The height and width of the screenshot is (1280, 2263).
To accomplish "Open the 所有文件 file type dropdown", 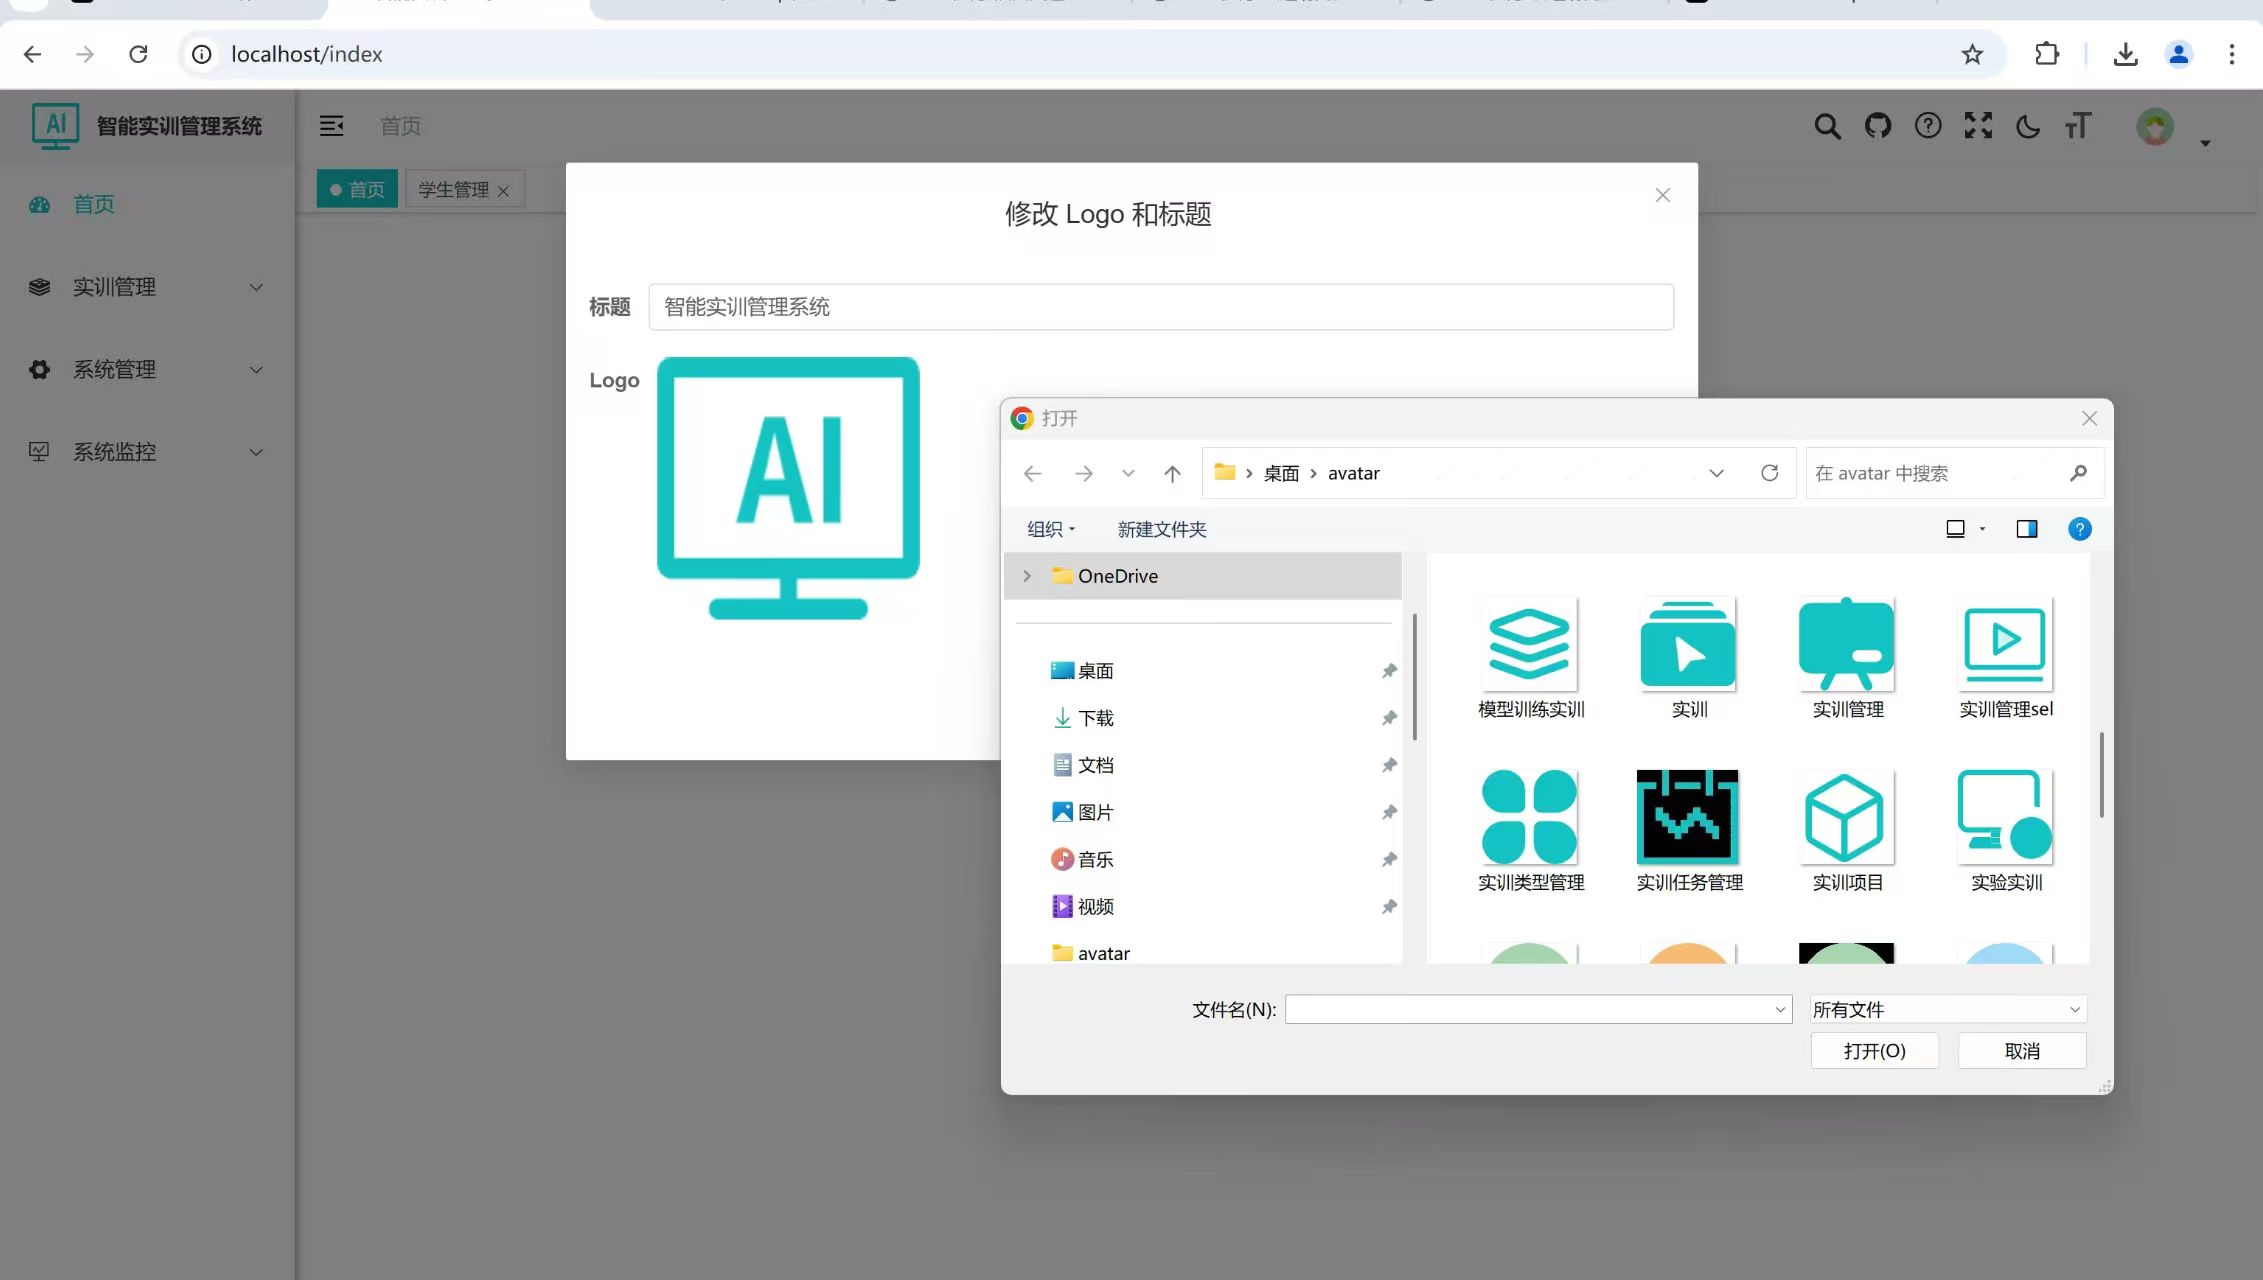I will pos(1946,1009).
